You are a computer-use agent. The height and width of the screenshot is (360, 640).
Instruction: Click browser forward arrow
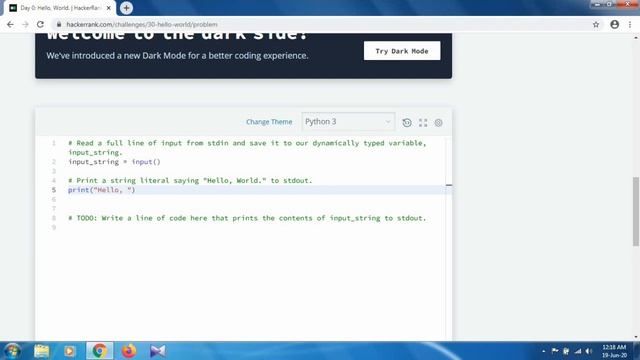[x=25, y=24]
